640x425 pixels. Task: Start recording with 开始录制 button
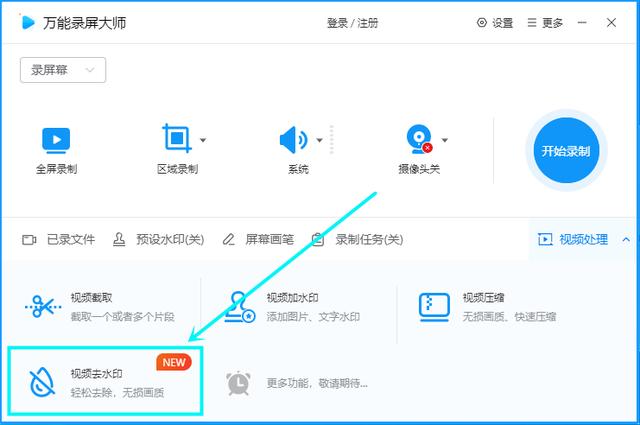tap(566, 151)
